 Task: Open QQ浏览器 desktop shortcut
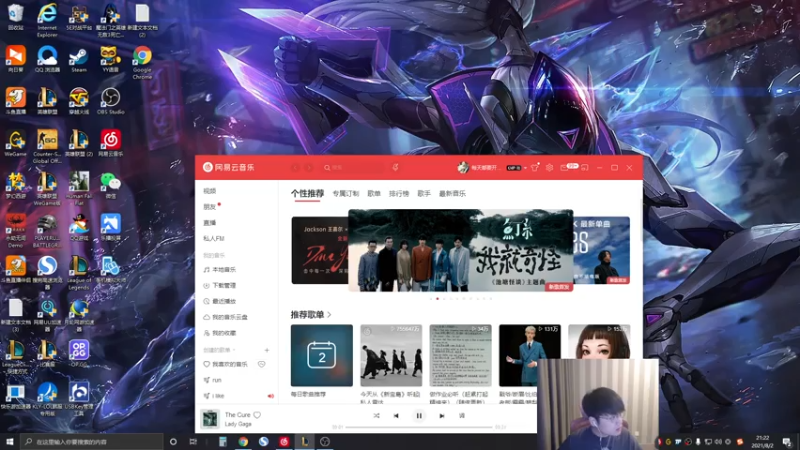pos(47,59)
